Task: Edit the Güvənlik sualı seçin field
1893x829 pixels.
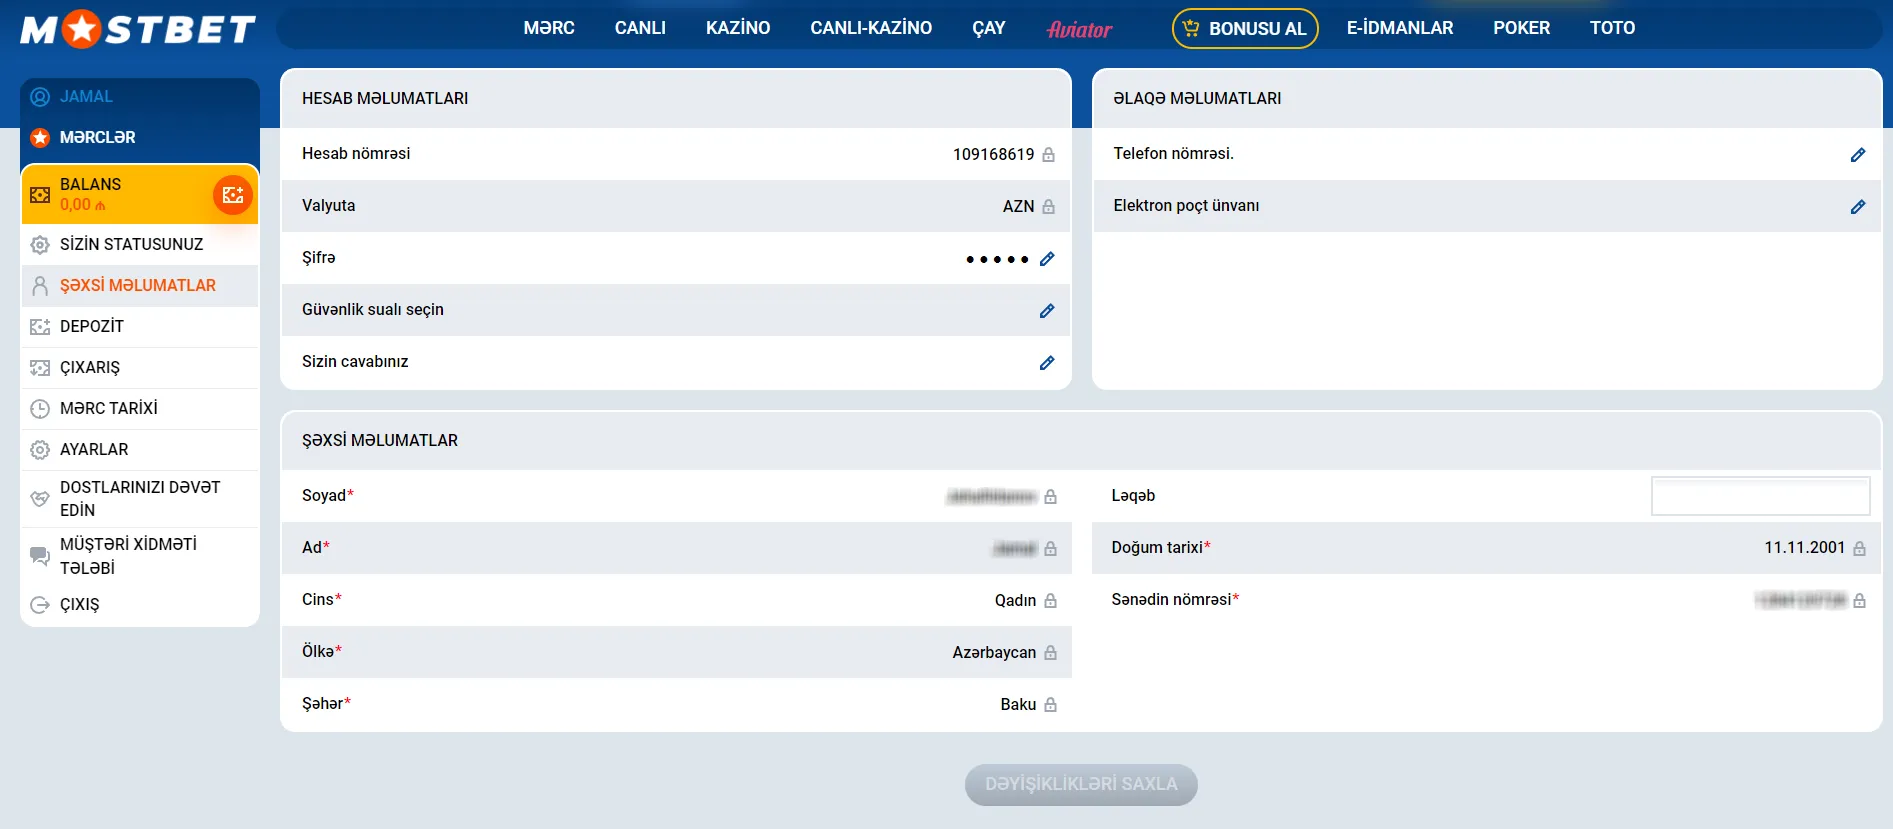Action: tap(1047, 311)
